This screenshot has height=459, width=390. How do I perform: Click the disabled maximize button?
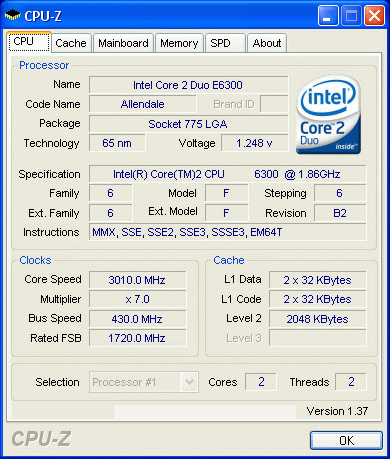point(351,16)
